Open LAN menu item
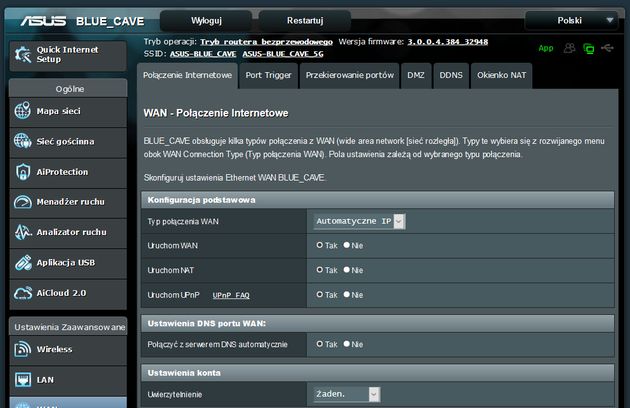The height and width of the screenshot is (408, 630). (68, 380)
